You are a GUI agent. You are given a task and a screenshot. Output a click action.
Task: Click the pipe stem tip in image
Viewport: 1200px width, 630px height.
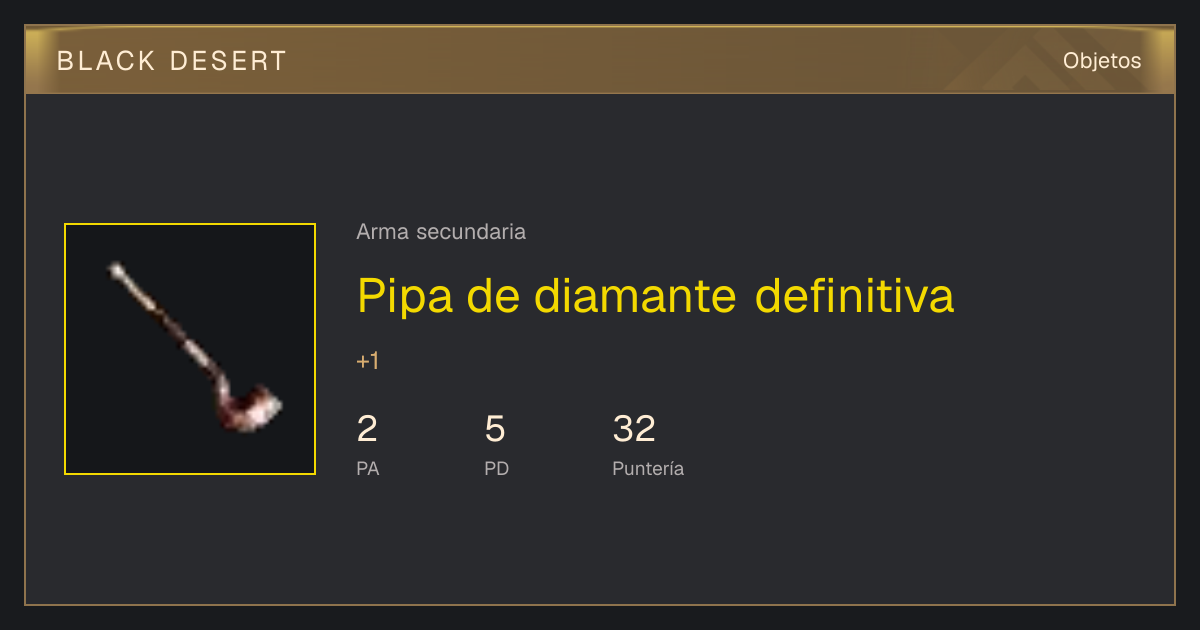pos(116,268)
